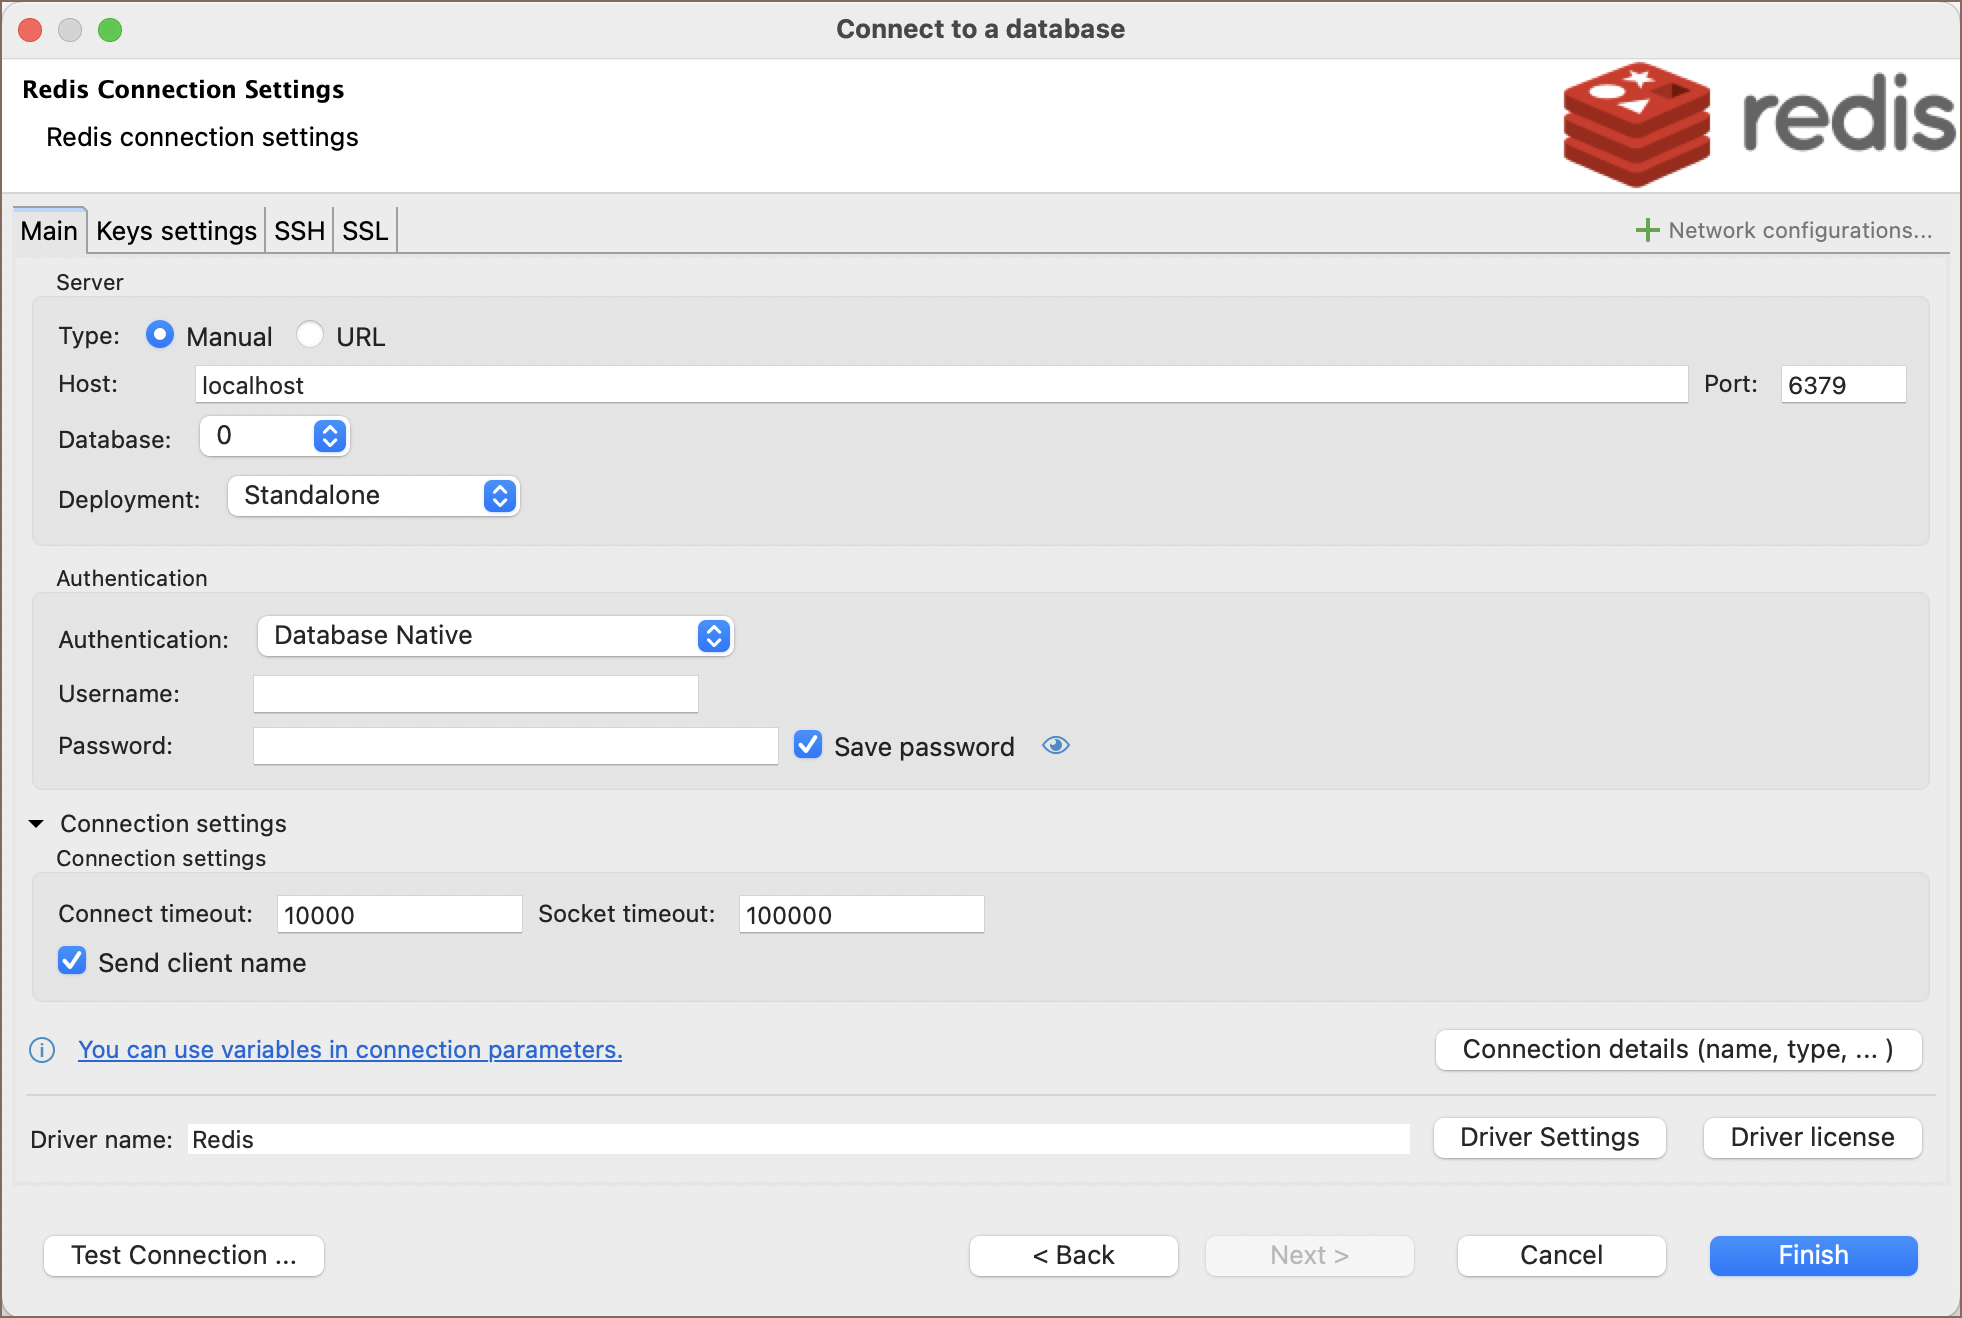Click the red window close button
This screenshot has width=1962, height=1318.
click(30, 30)
